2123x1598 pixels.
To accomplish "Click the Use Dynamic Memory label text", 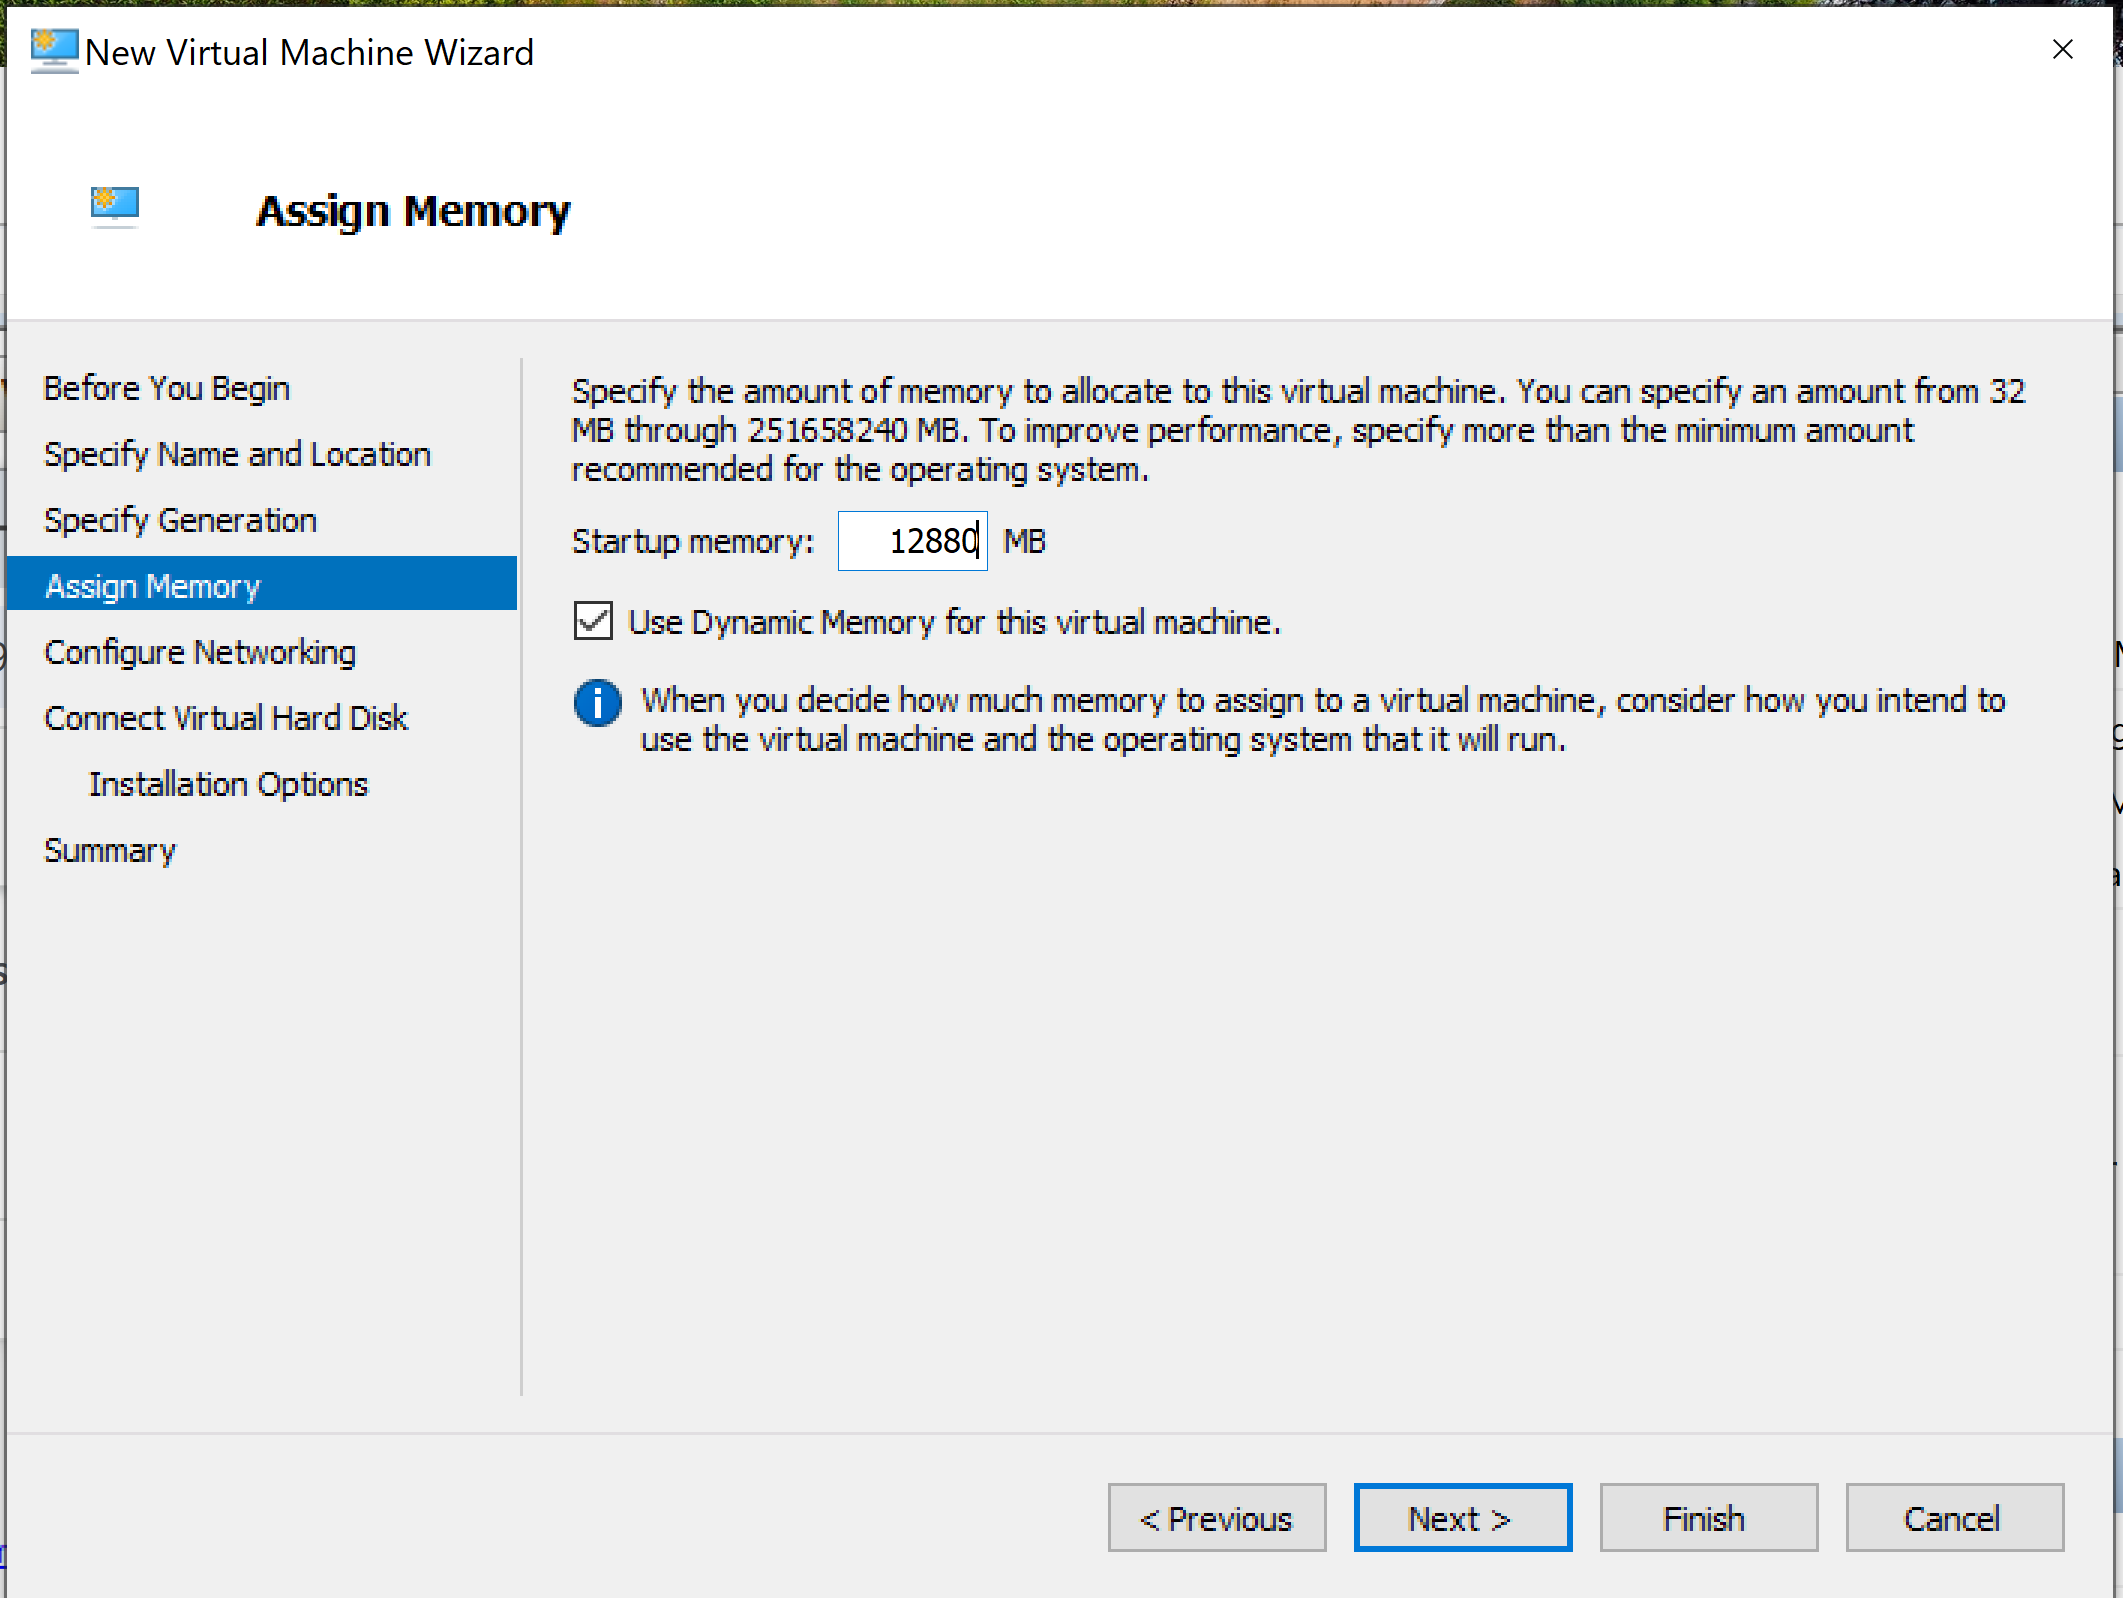I will coord(954,622).
